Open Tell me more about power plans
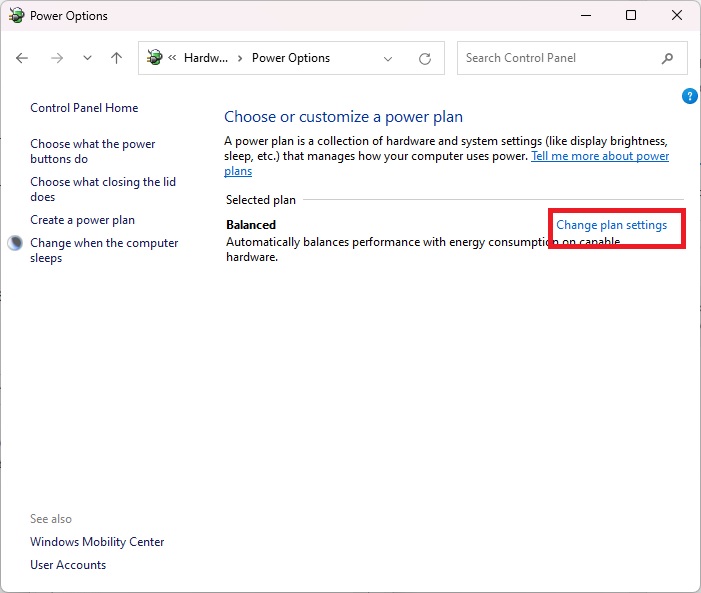701x593 pixels. pos(600,156)
